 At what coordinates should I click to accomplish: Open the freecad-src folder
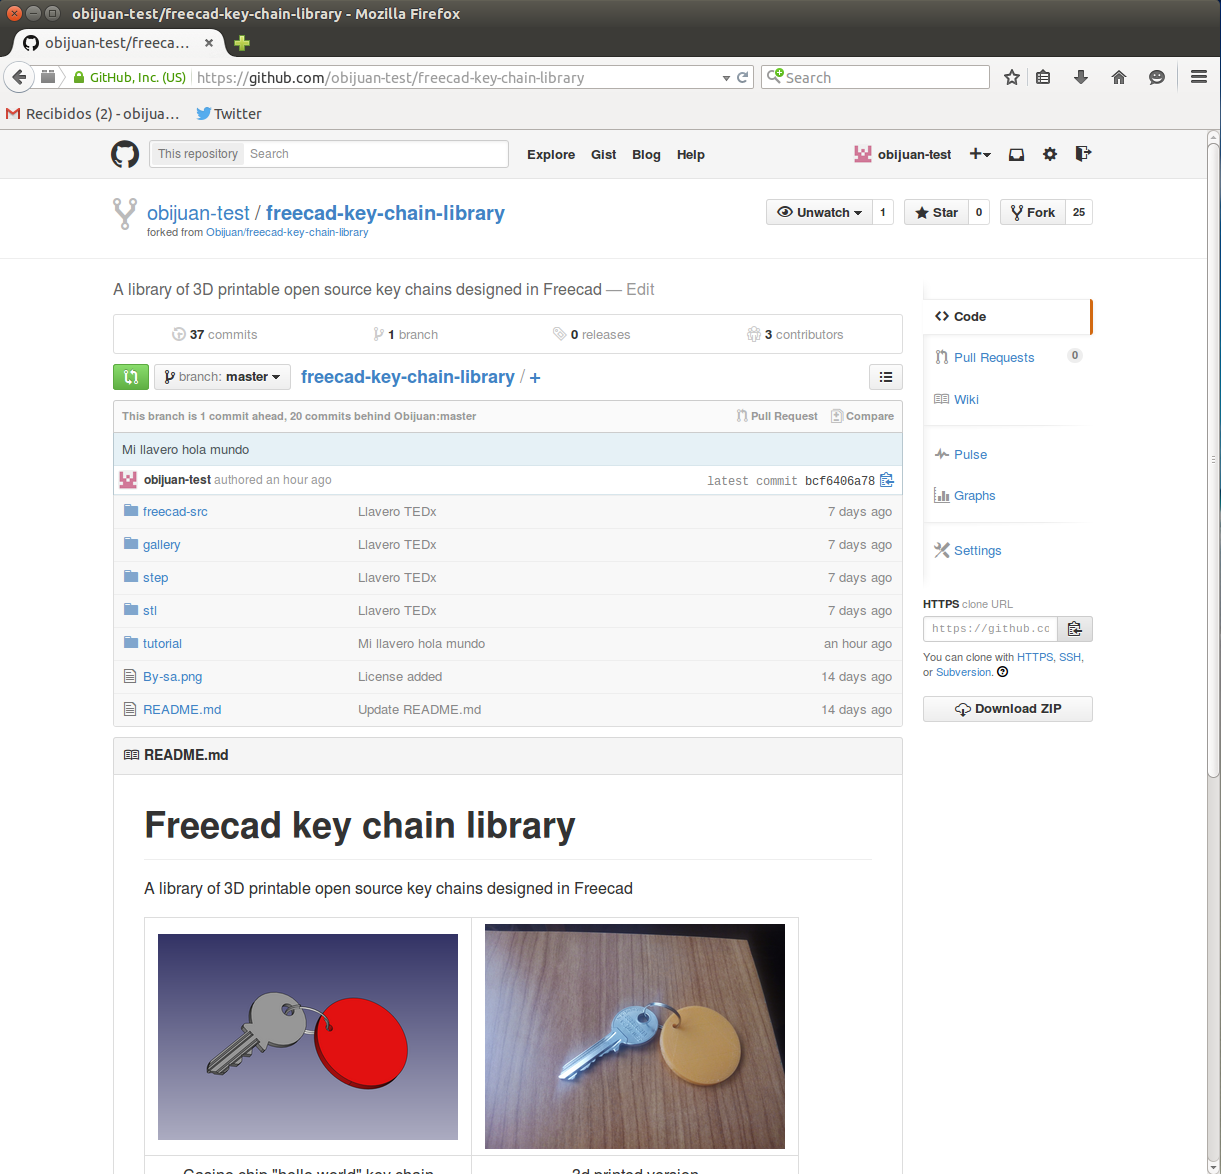pos(175,511)
